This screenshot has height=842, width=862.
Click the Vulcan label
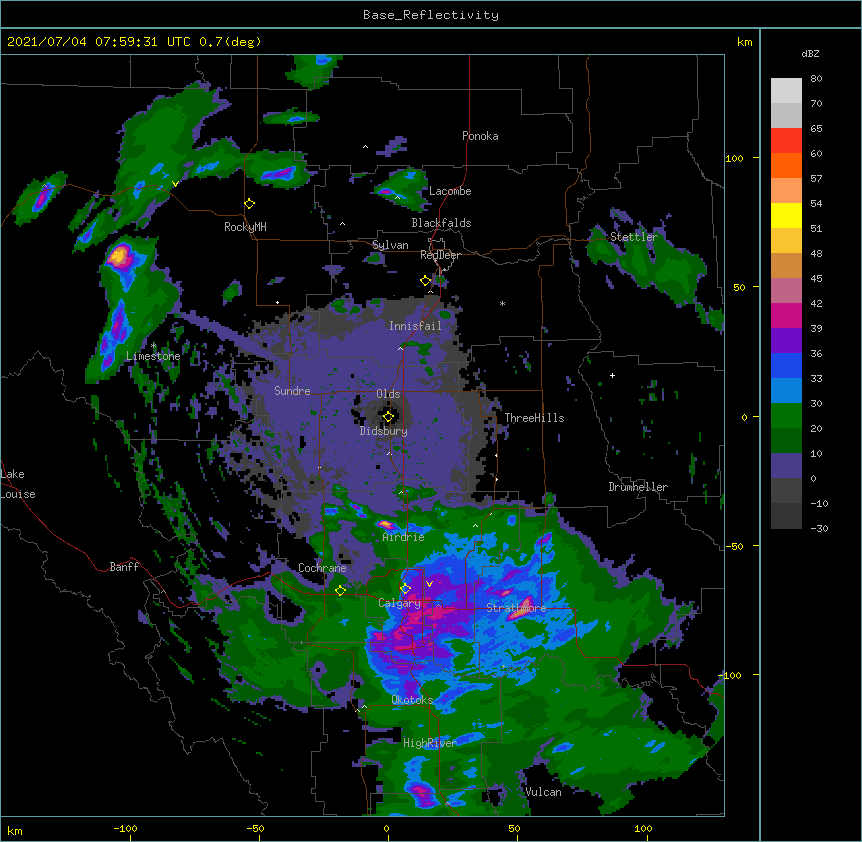click(x=543, y=792)
